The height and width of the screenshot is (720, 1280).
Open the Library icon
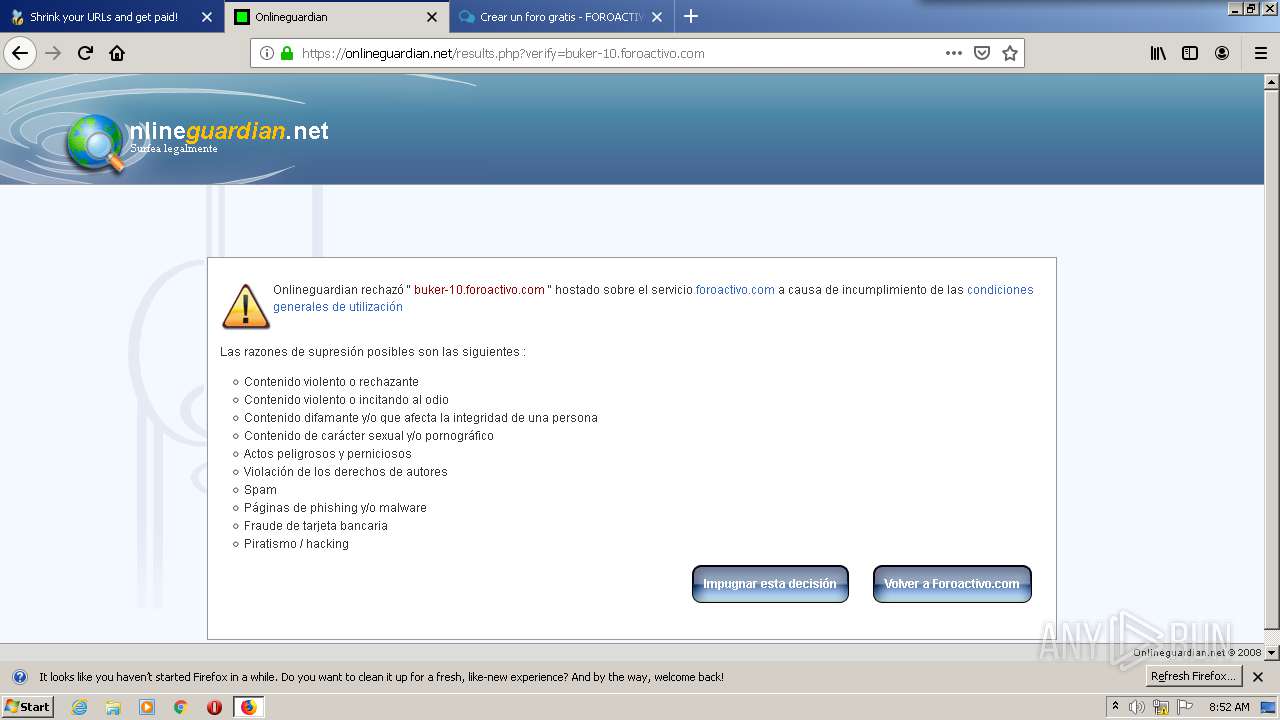[x=1158, y=53]
